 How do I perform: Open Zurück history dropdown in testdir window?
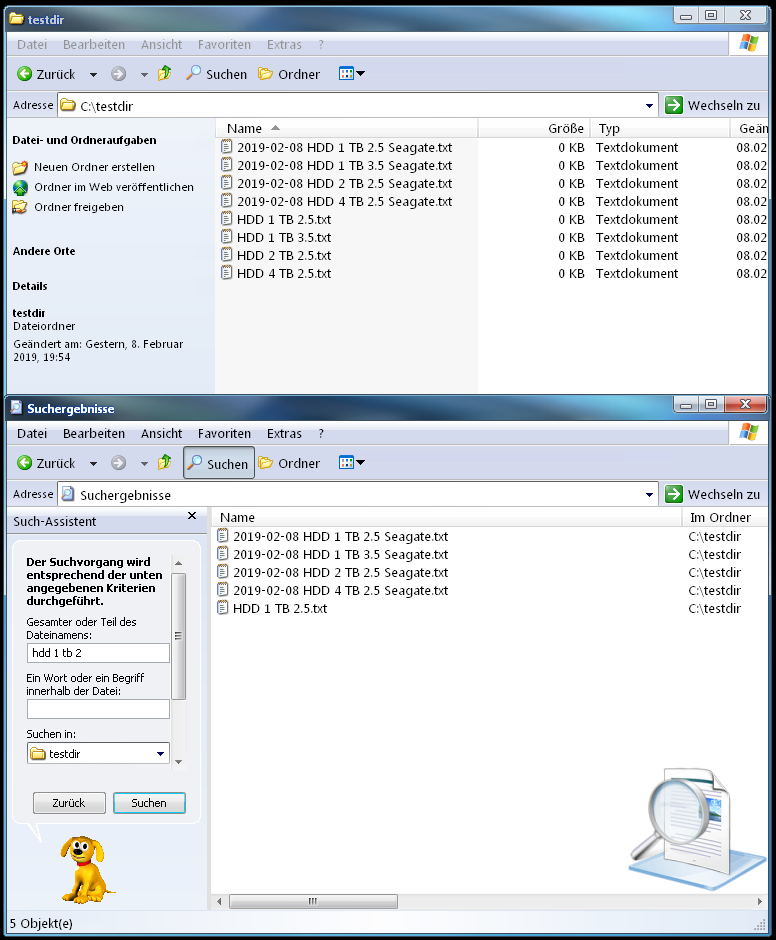point(94,74)
